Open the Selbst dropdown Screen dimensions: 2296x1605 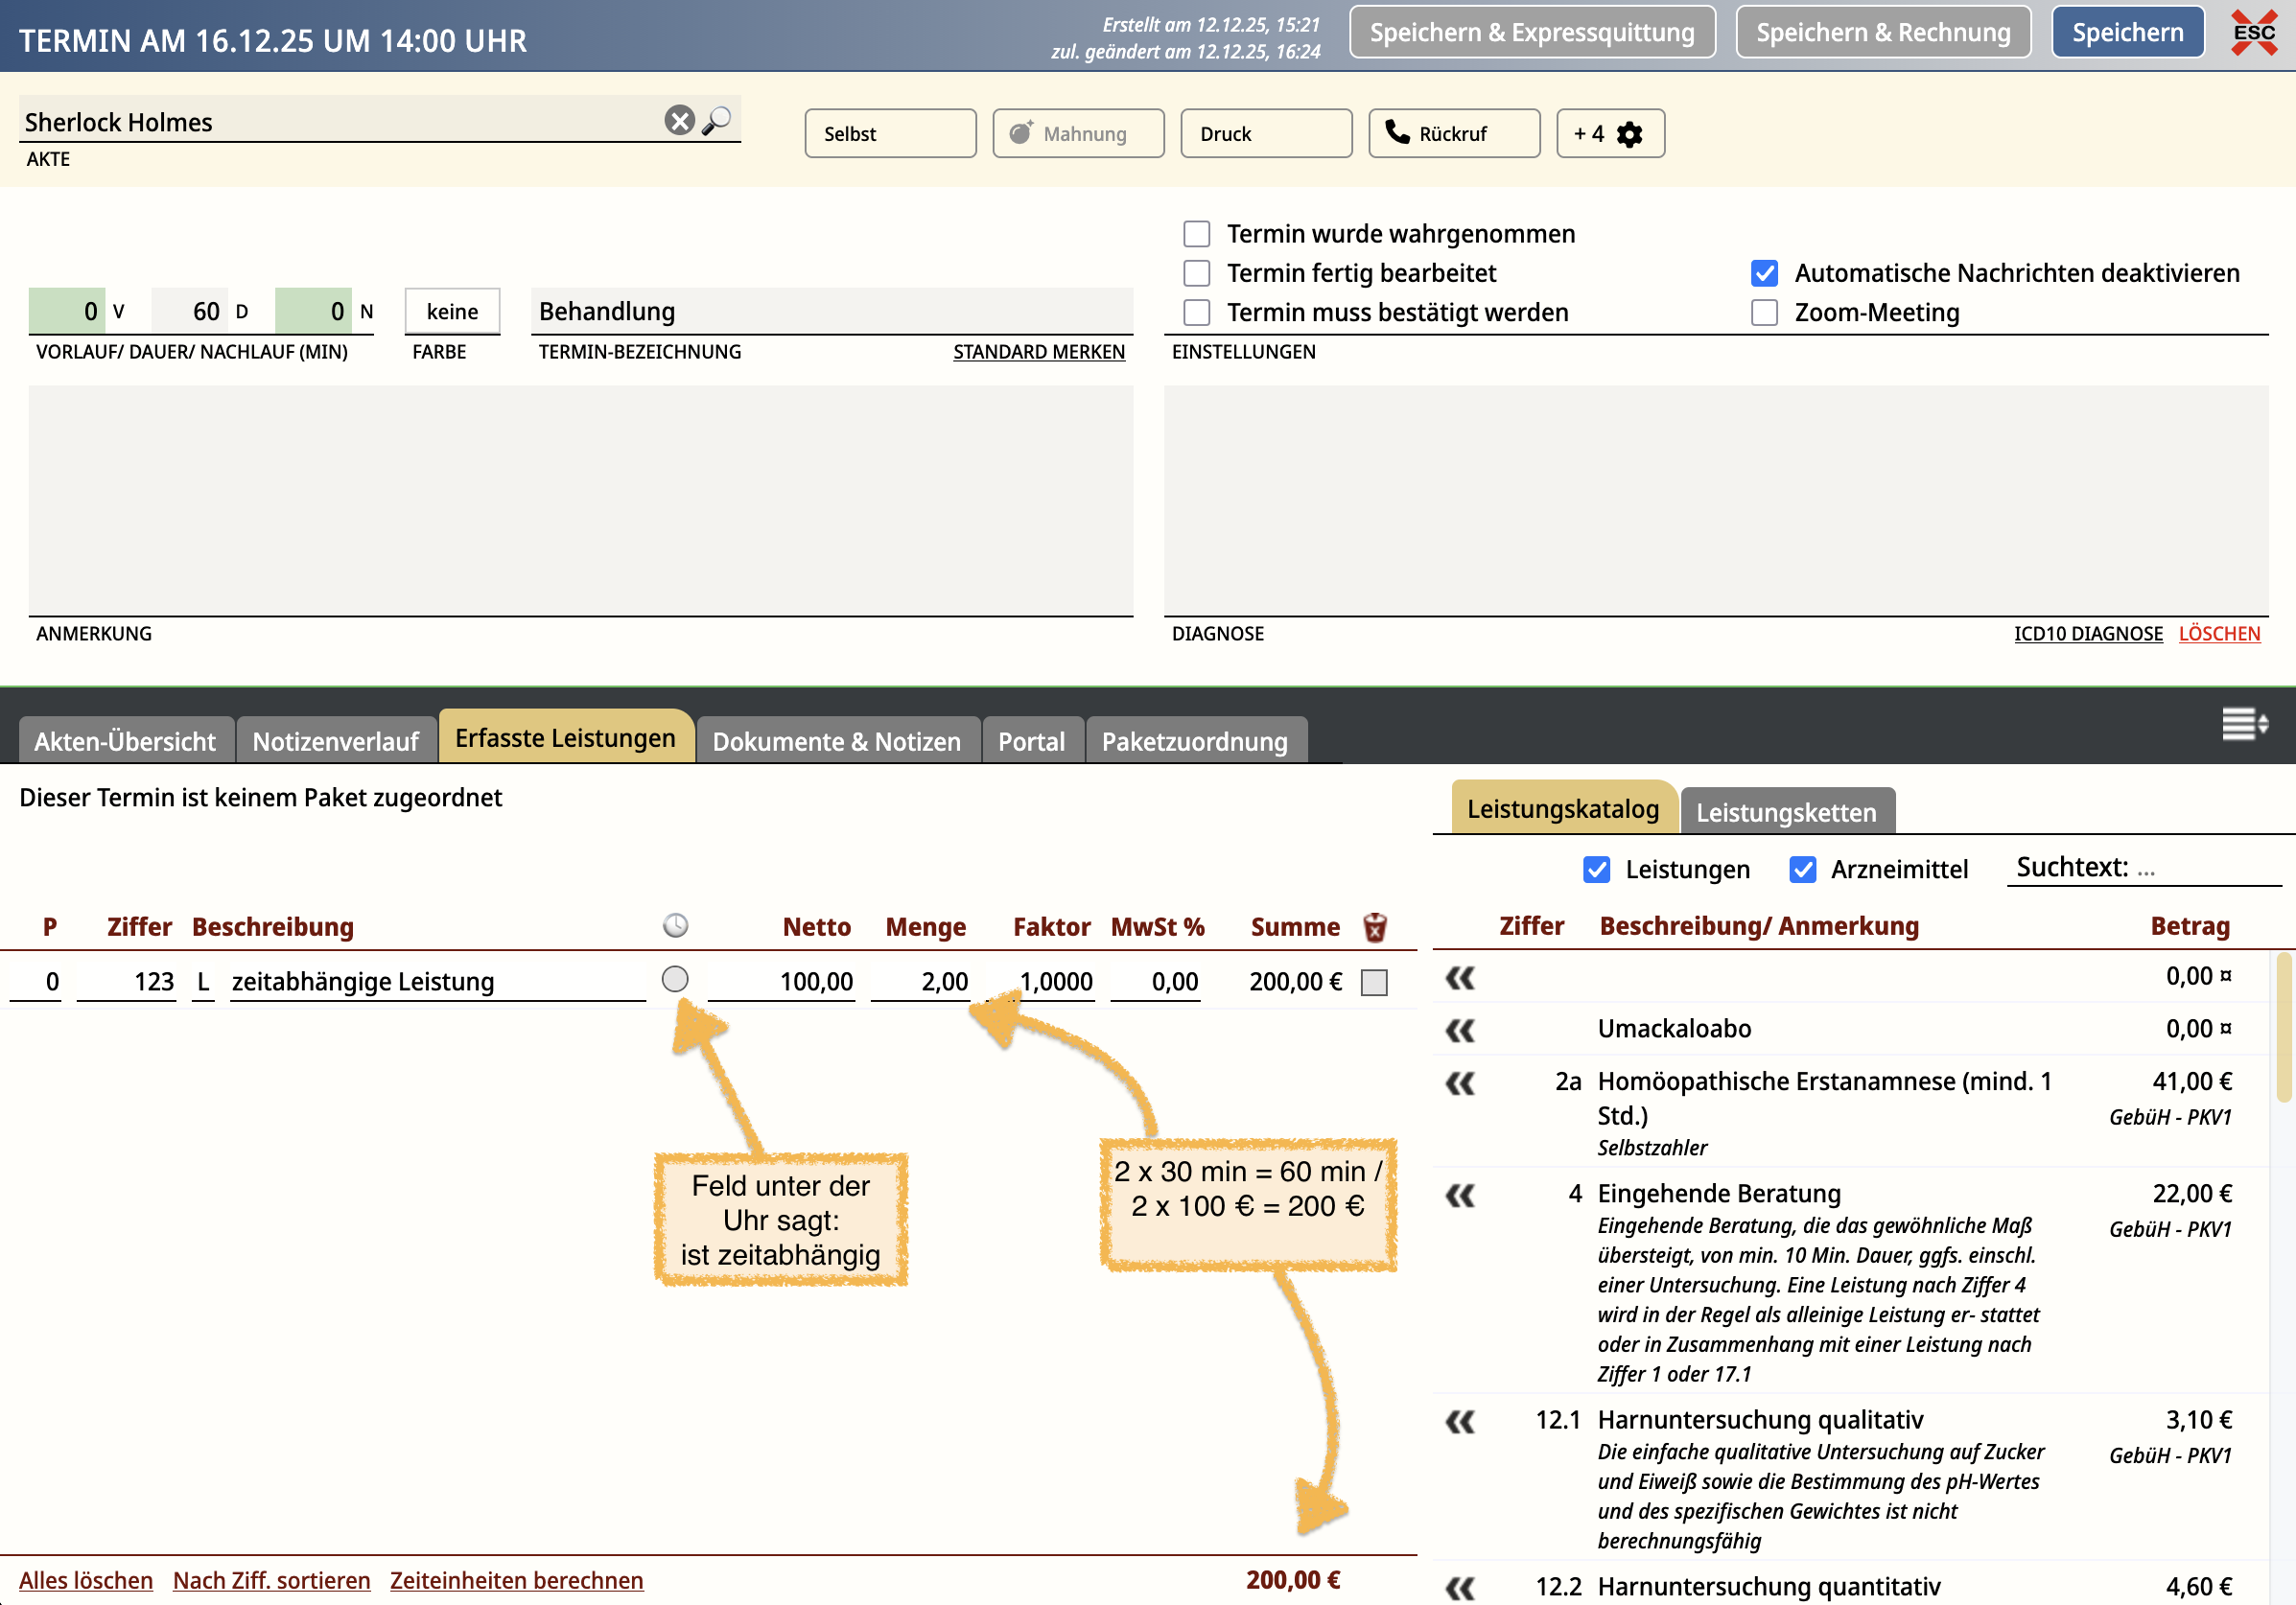(x=889, y=134)
